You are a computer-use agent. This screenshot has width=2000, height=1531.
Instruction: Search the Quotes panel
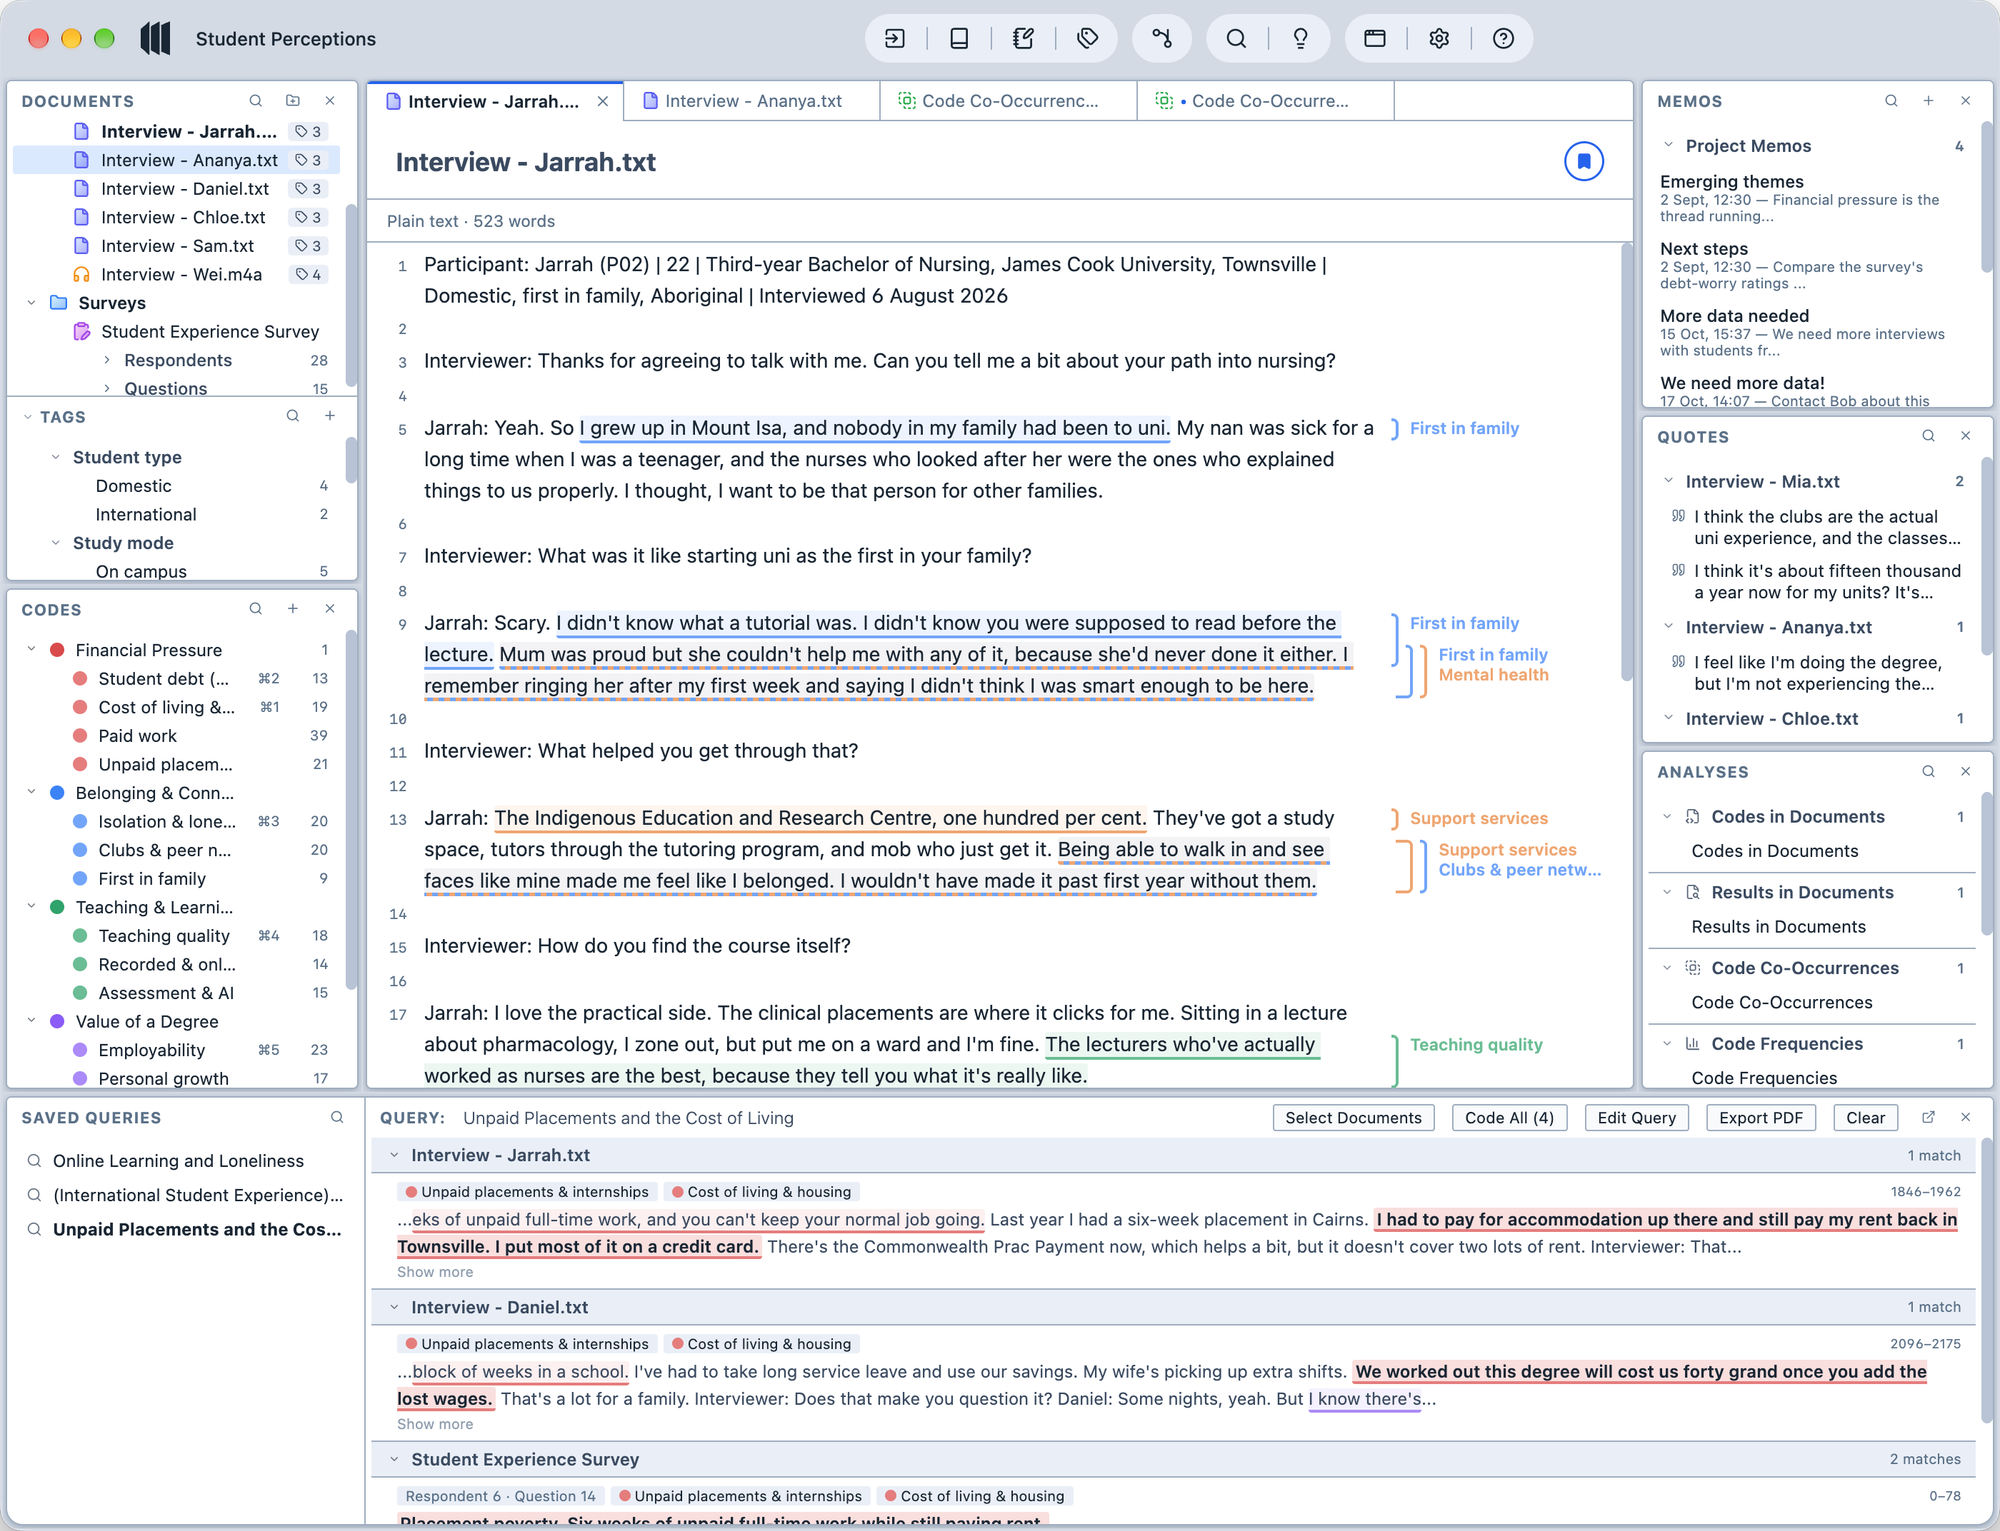pos(1928,436)
